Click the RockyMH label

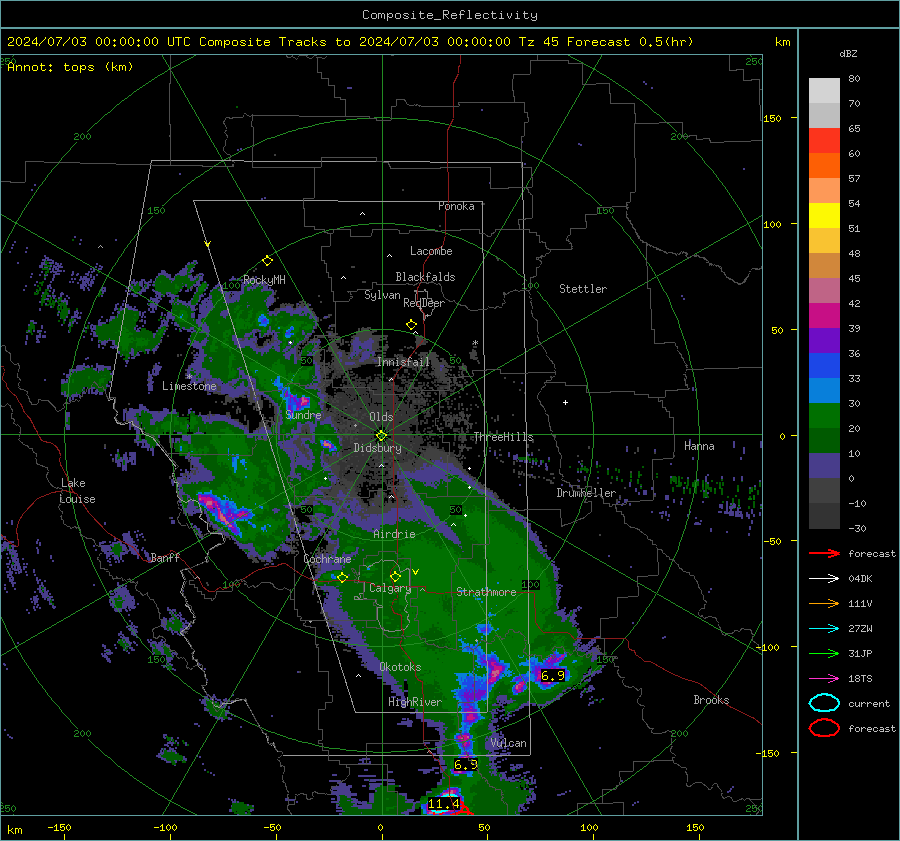[x=264, y=280]
